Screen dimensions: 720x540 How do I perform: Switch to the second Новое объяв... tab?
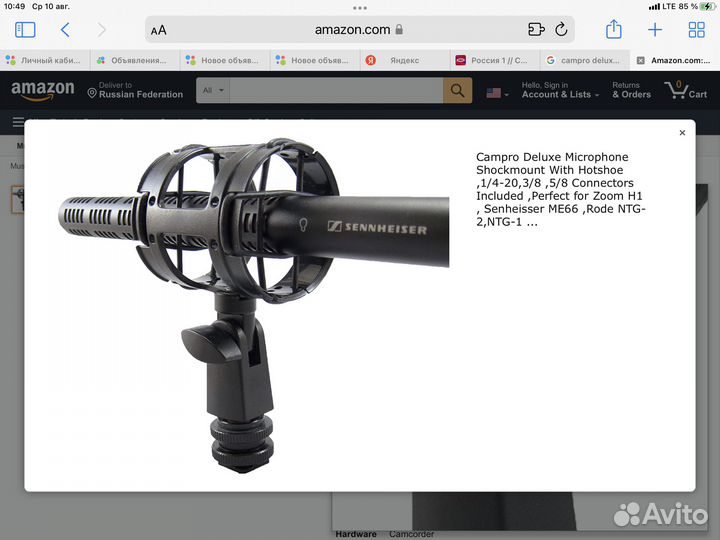[x=315, y=60]
